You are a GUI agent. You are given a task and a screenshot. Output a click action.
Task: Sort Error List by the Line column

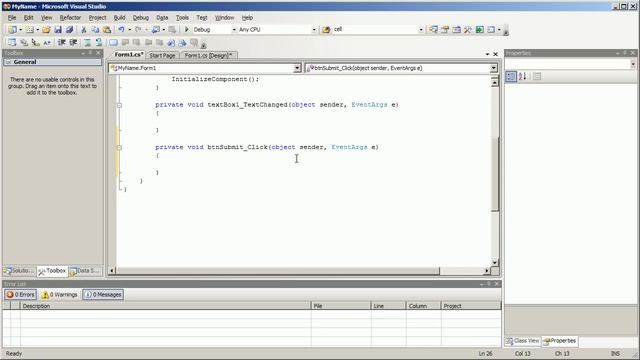[x=389, y=306]
